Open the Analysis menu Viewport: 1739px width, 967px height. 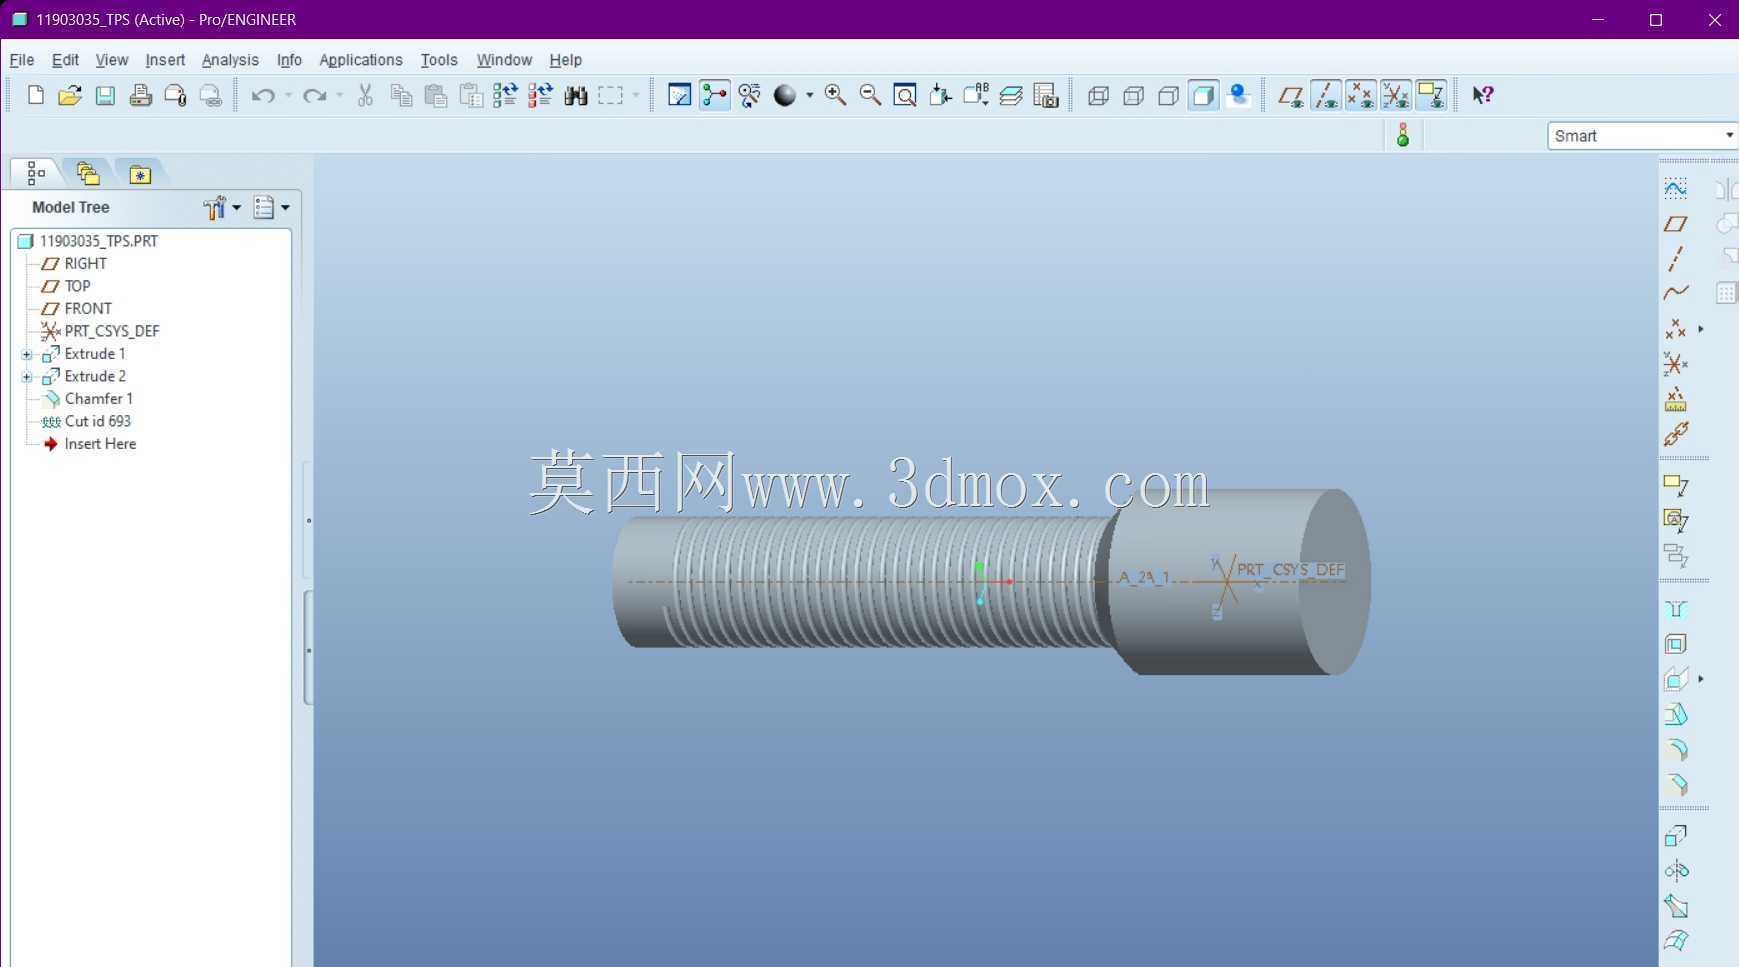tap(230, 60)
